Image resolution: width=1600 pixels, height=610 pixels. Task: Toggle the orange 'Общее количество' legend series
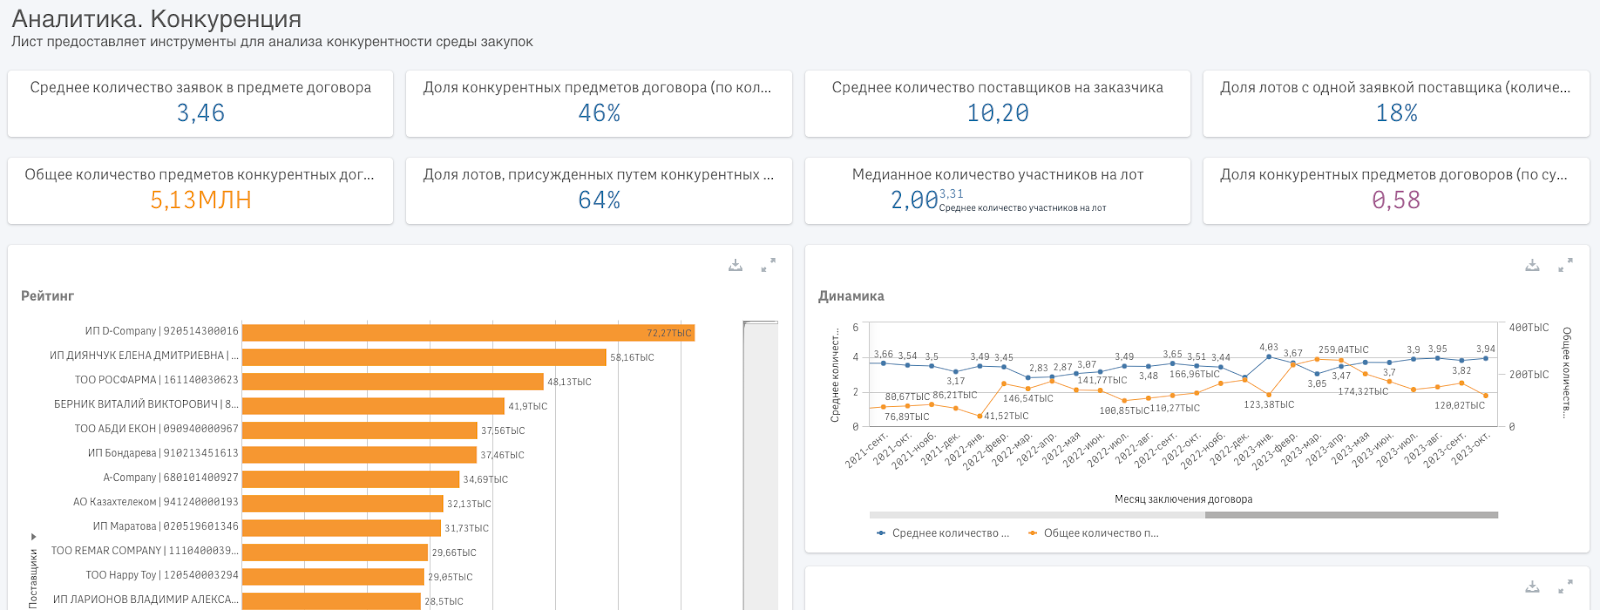pos(1094,533)
